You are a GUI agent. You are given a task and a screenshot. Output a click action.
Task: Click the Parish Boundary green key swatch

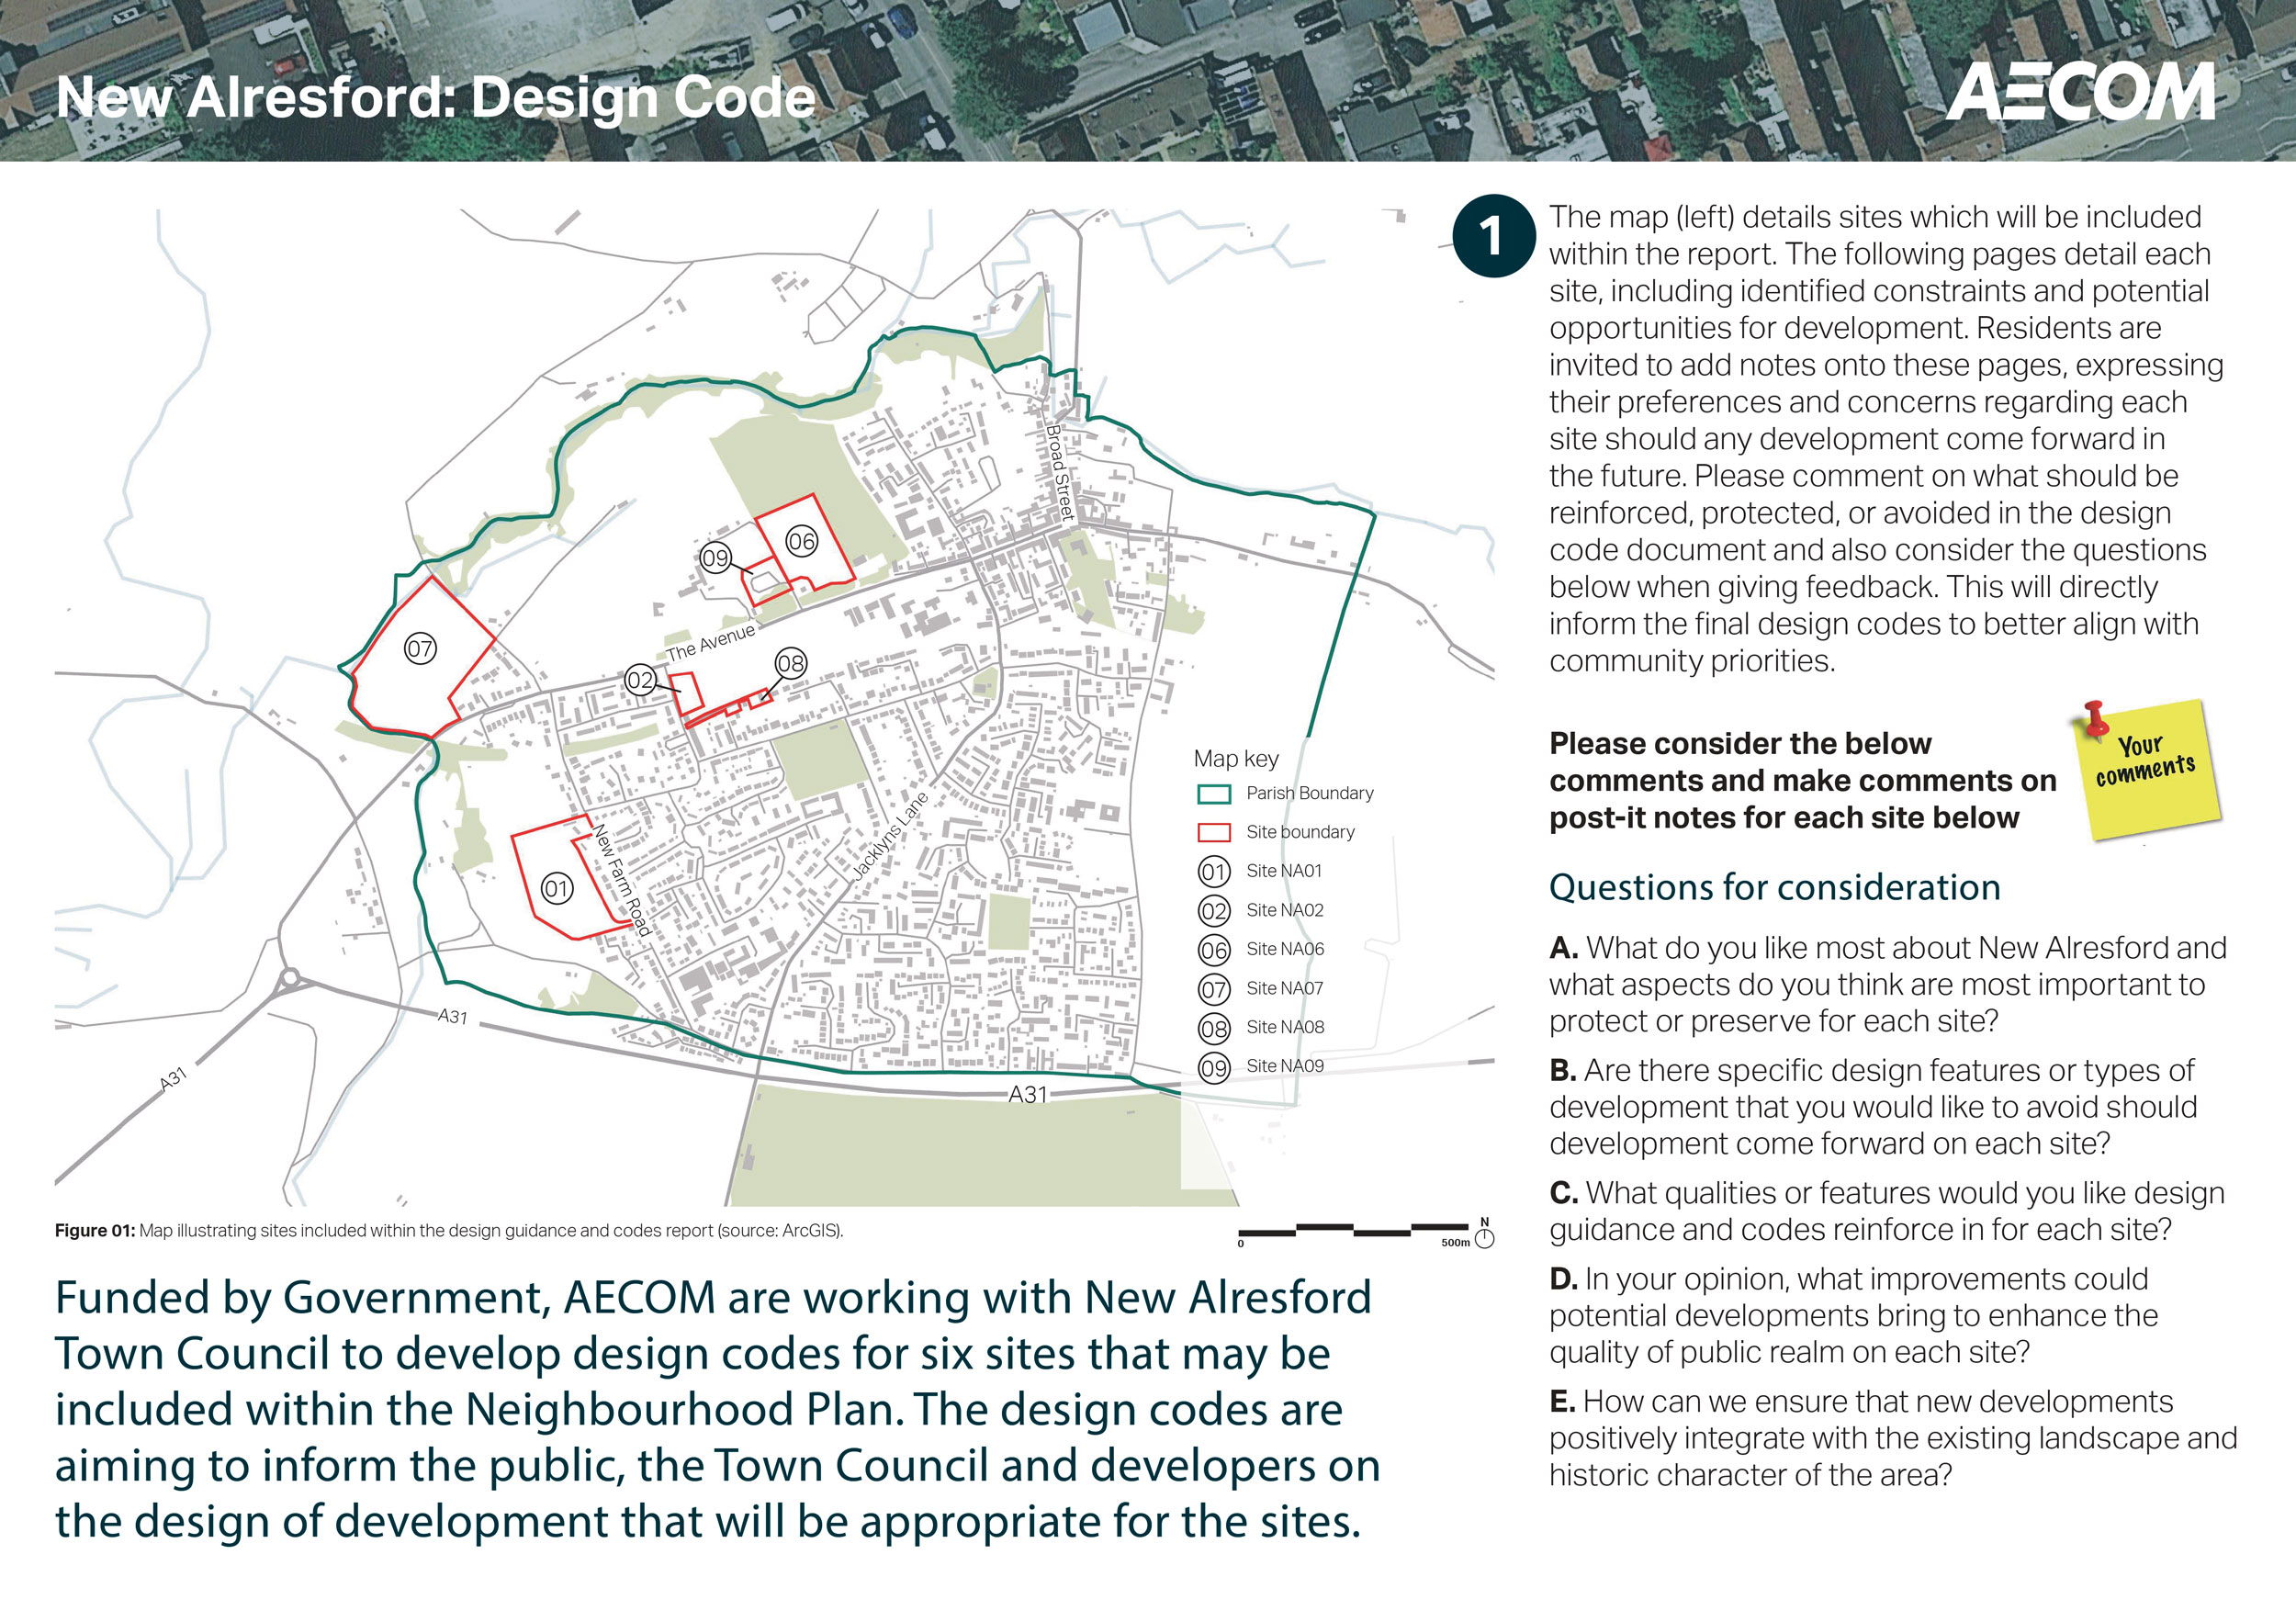pos(1213,794)
